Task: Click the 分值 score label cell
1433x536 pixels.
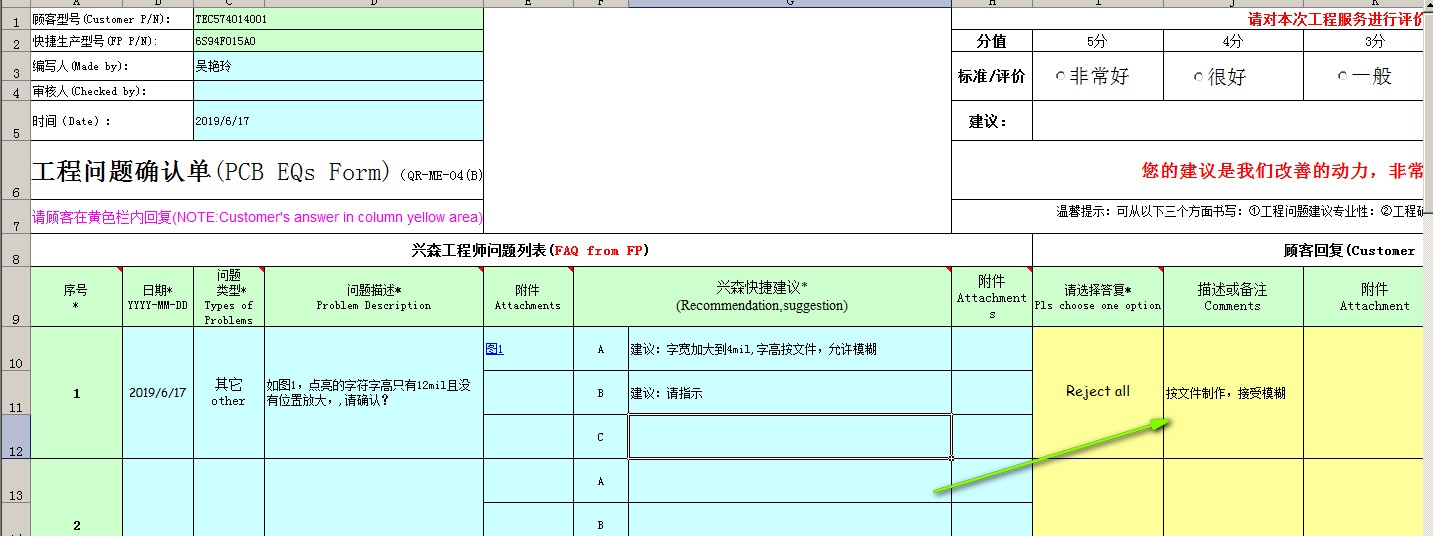Action: [991, 41]
